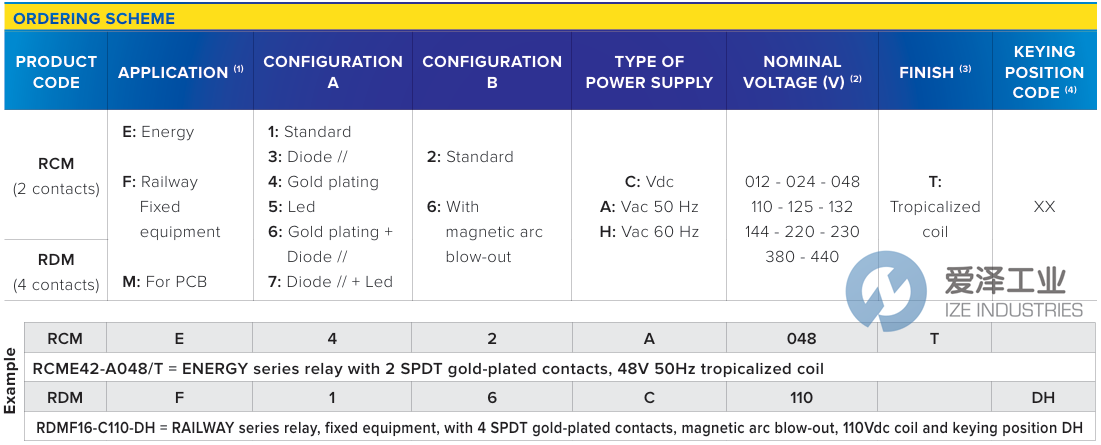Click the KEYING POSITION CODE header
Screen dimensions: 1101x445
tap(1044, 72)
